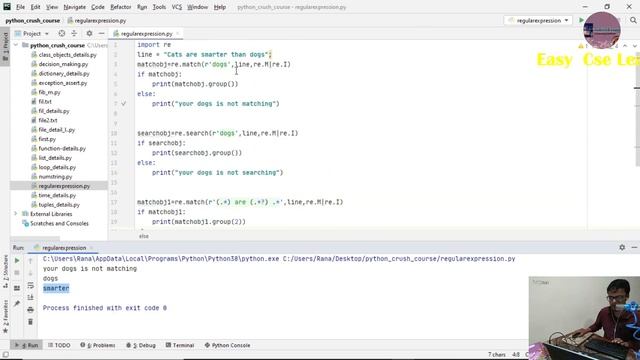Hide the Run tool window

click(x=634, y=247)
